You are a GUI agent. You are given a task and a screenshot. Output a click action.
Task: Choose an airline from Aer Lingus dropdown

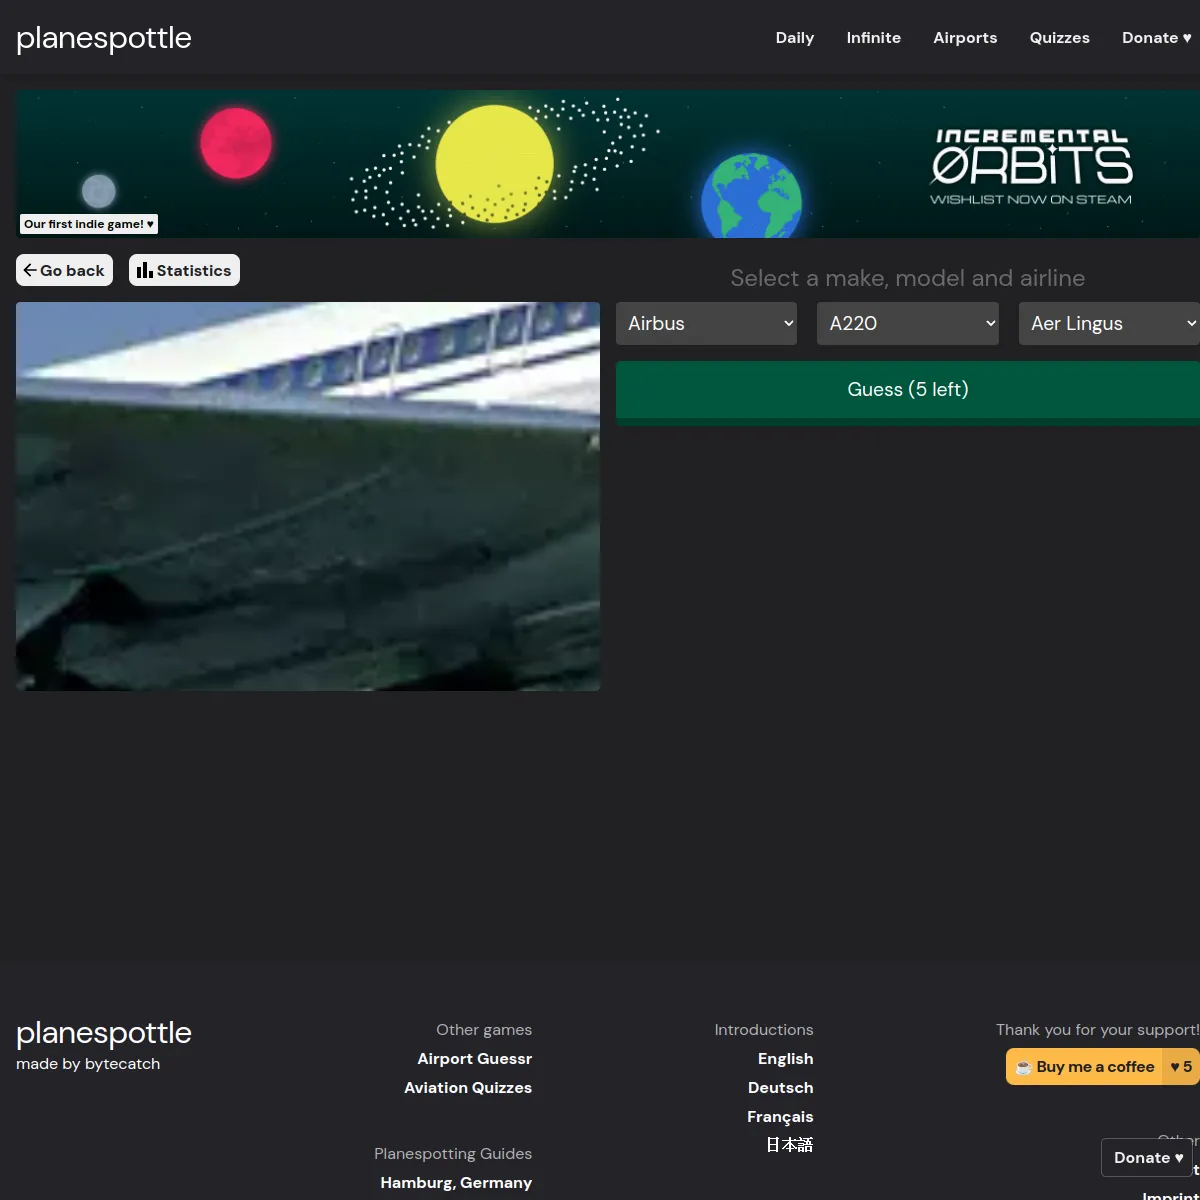(x=1109, y=323)
